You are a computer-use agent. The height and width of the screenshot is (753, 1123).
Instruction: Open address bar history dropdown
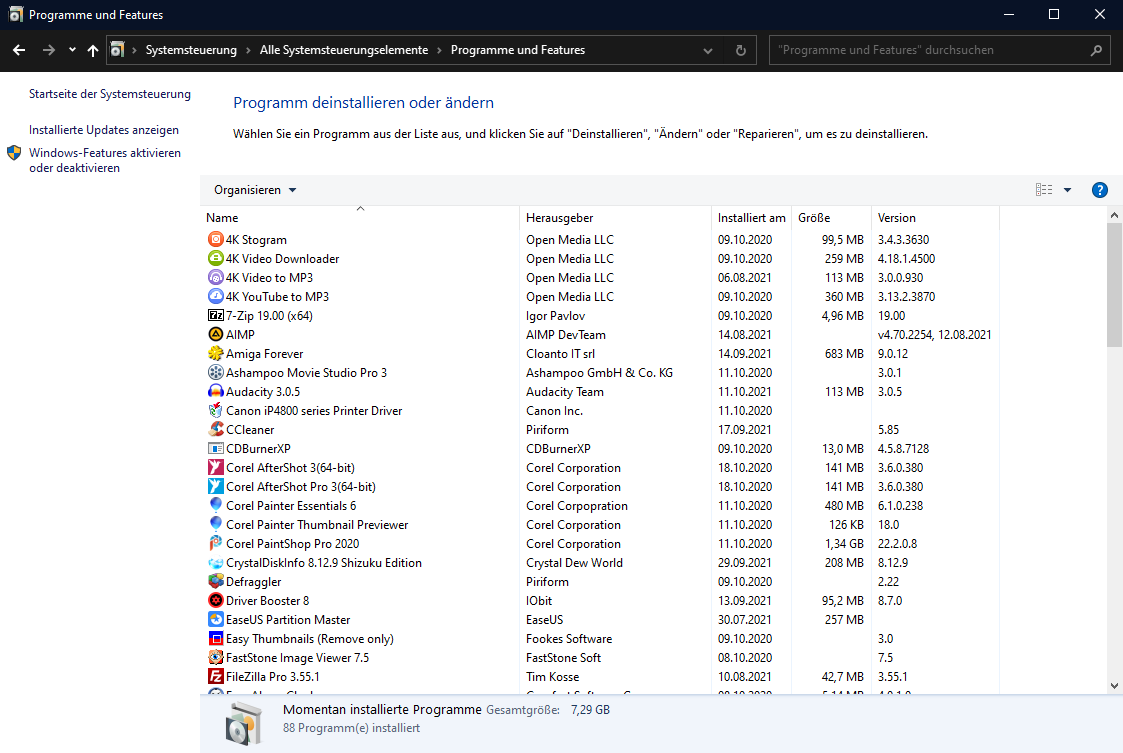pyautogui.click(x=708, y=50)
